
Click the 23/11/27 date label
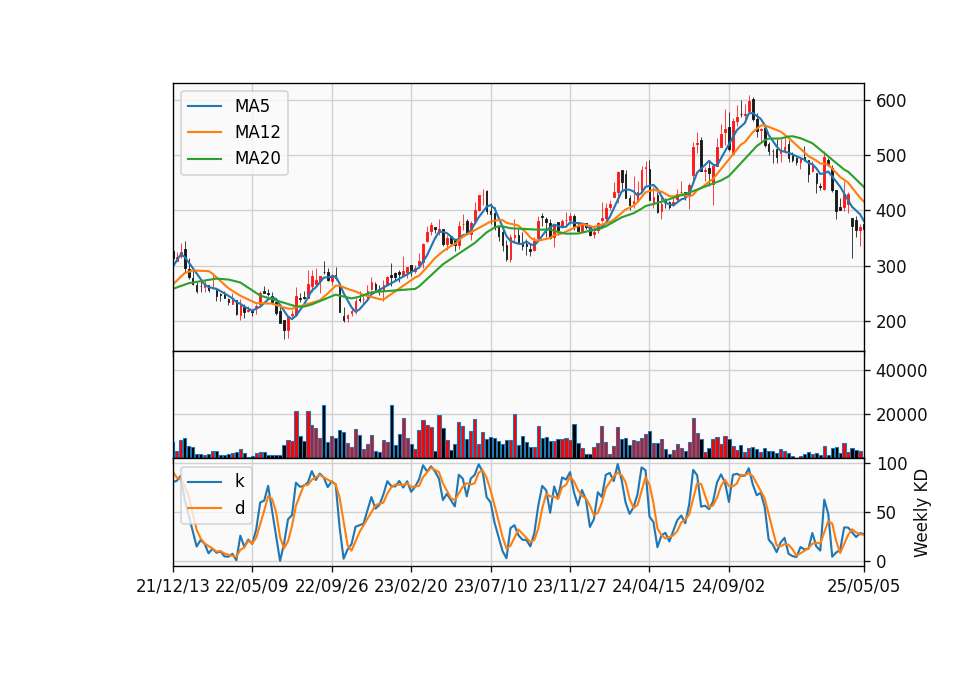570,586
